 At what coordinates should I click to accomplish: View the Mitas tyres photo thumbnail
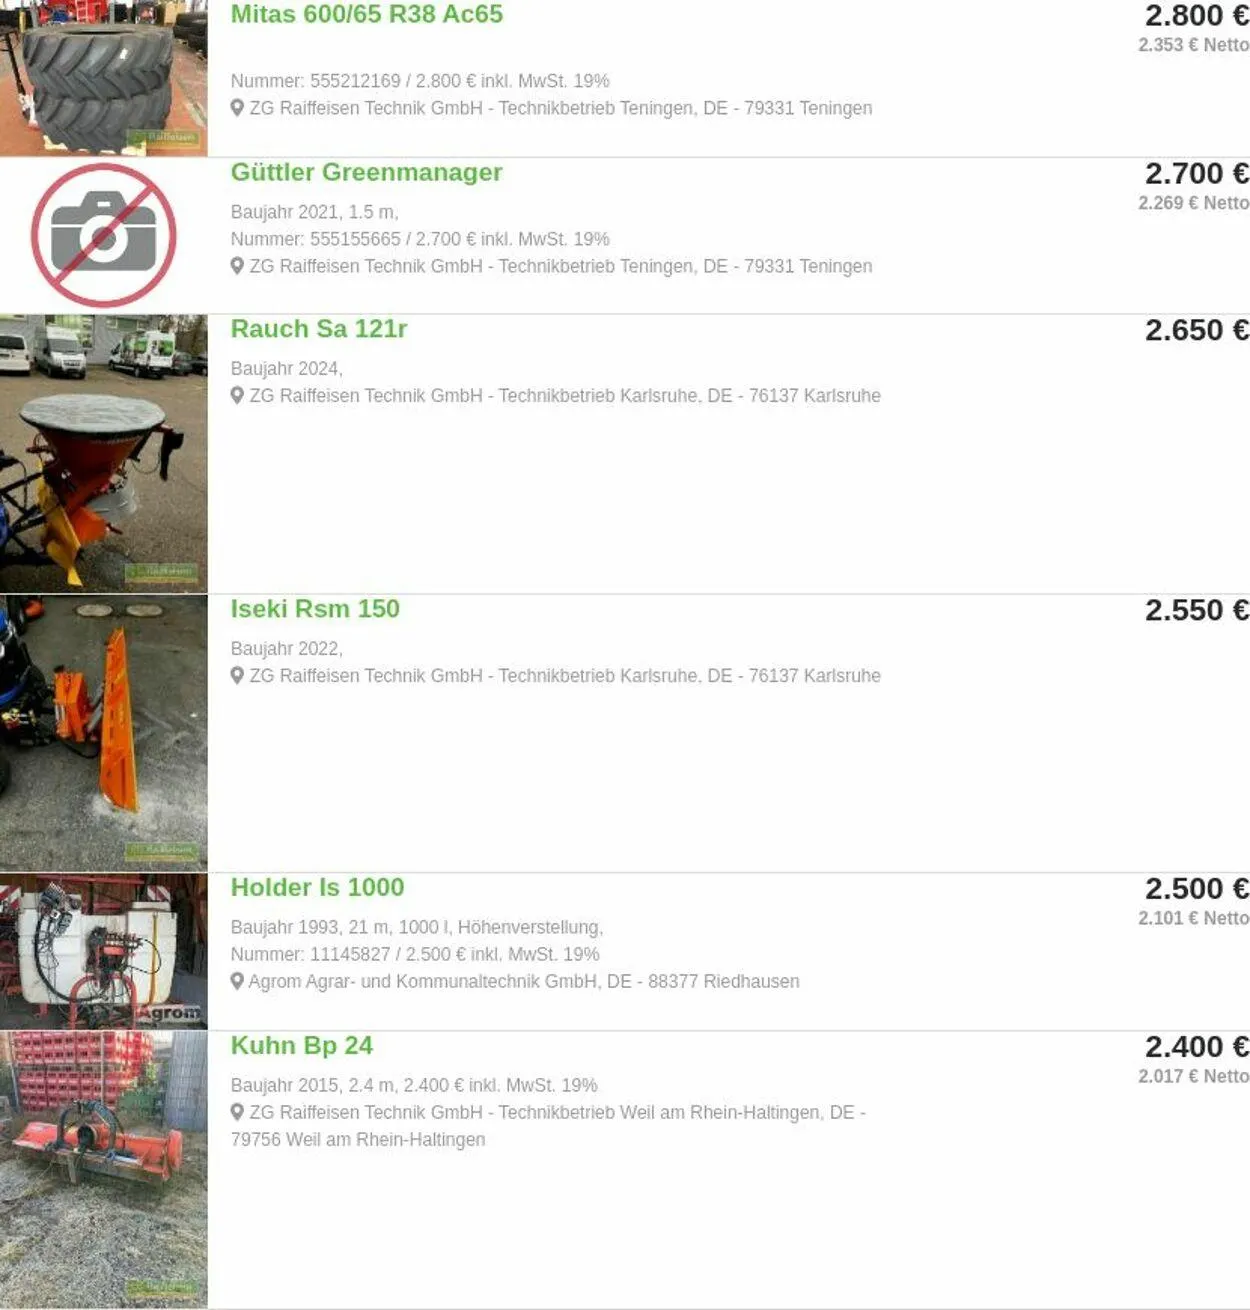tap(104, 78)
